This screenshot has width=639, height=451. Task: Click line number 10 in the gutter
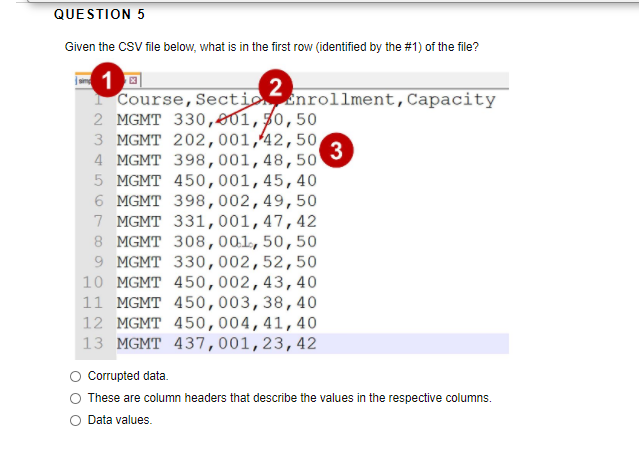(x=93, y=282)
